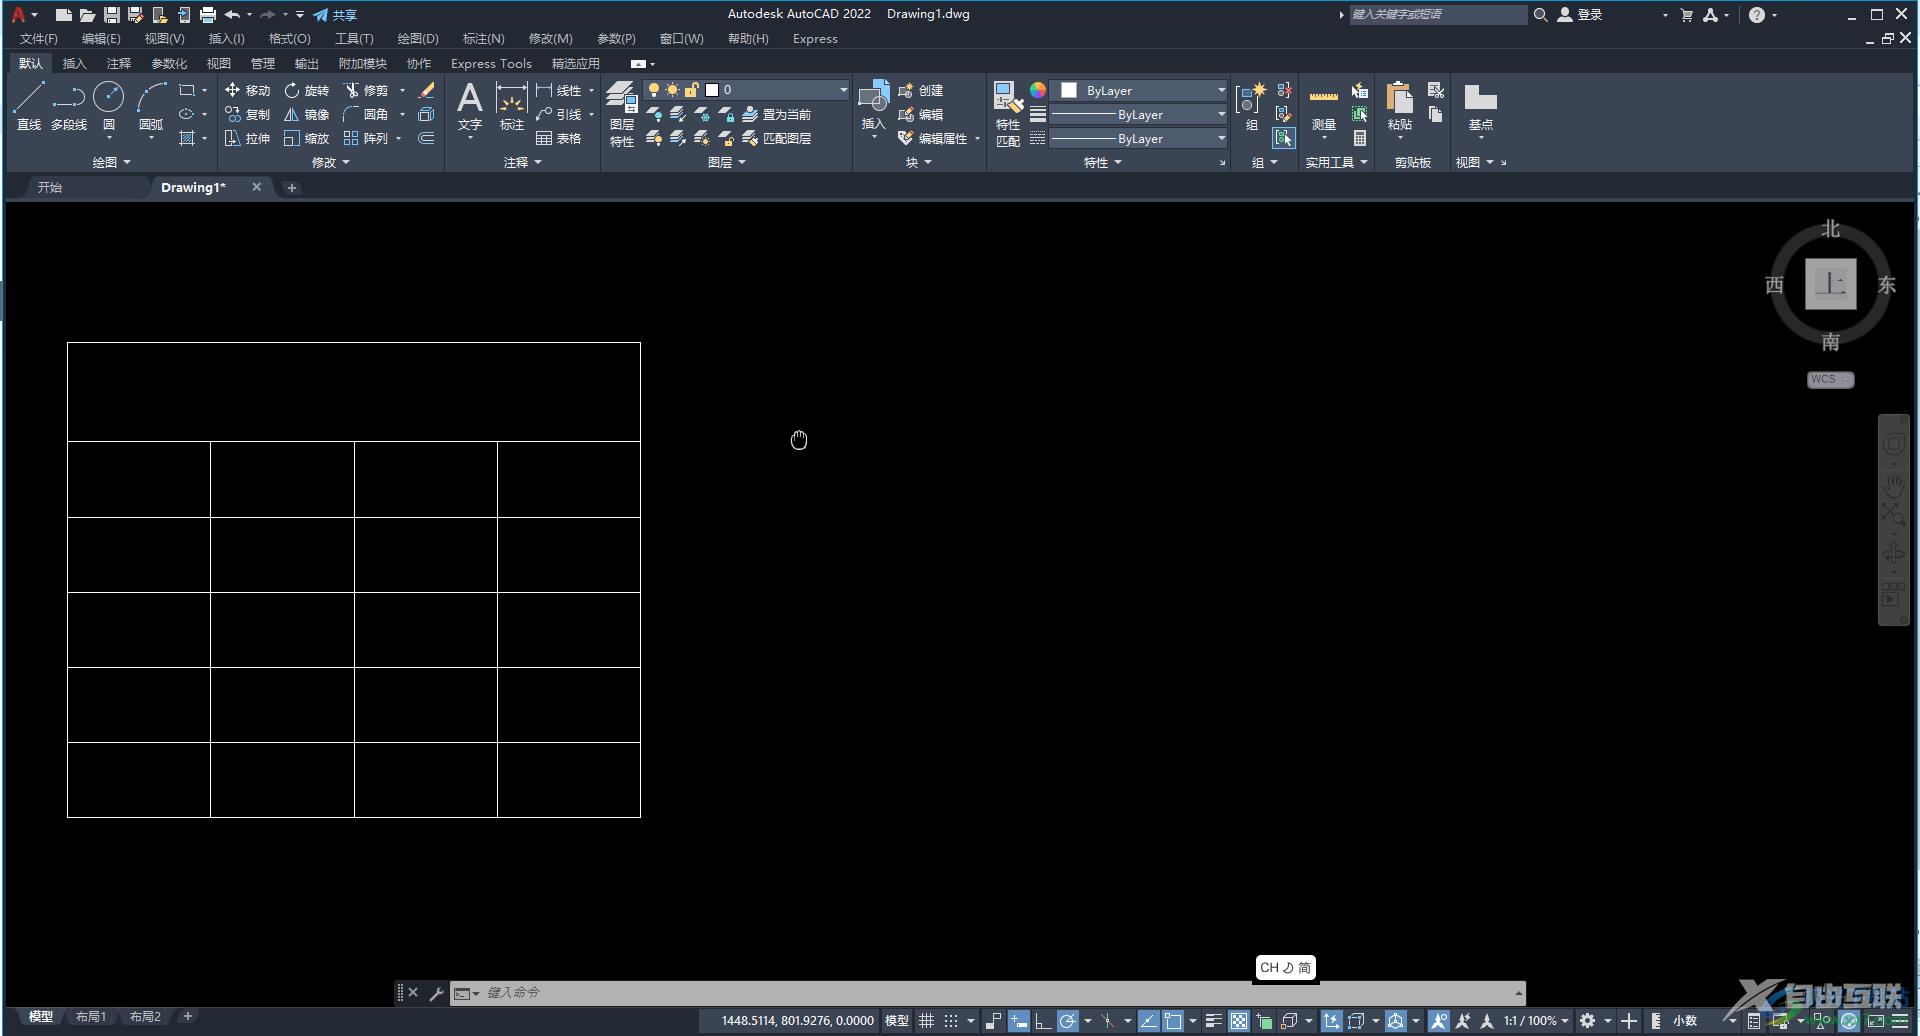
Task: Click the Trim (修剪) tool
Action: click(366, 90)
